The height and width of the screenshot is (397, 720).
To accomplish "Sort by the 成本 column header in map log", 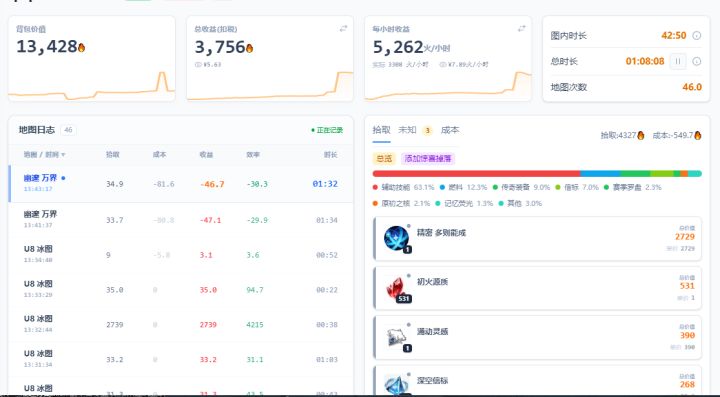I will point(159,155).
